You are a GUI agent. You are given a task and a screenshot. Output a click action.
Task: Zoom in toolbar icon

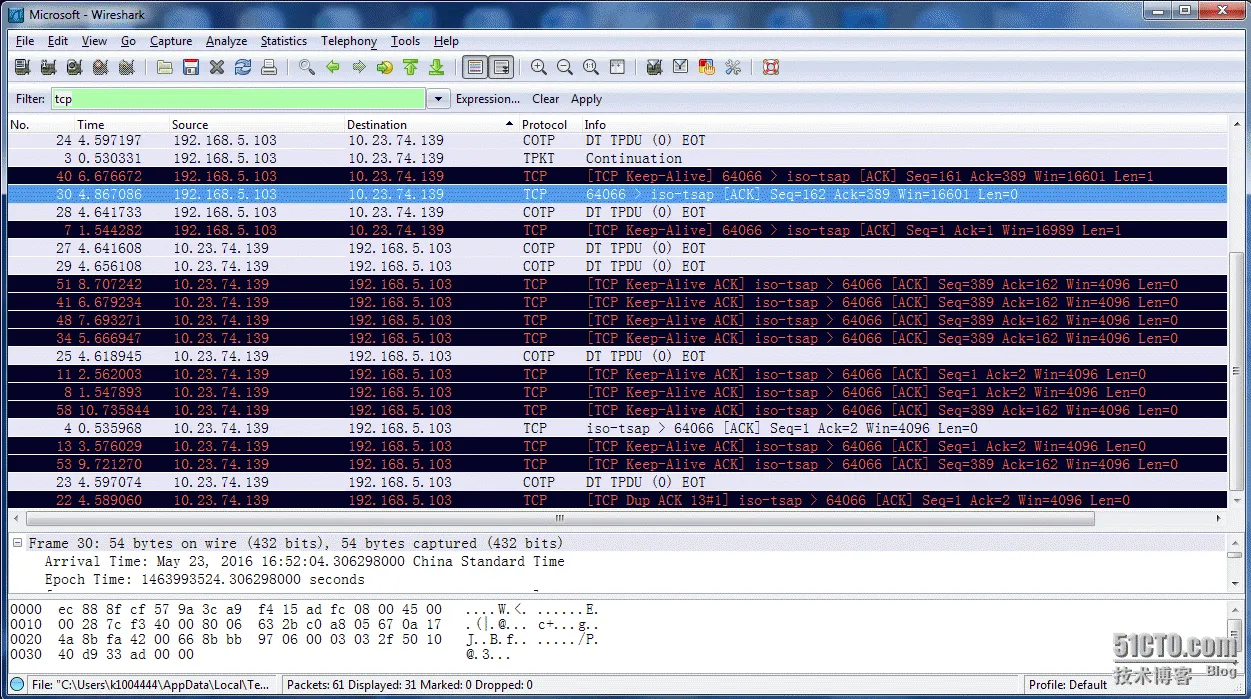point(539,67)
